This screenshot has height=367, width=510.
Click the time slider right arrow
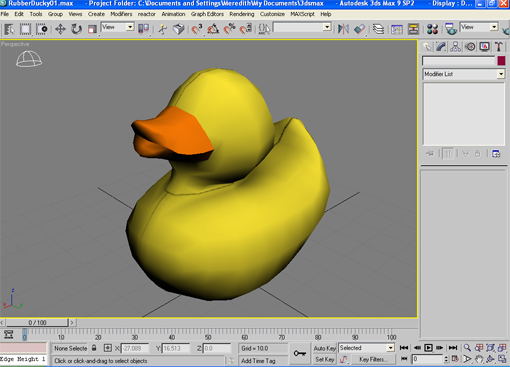tap(72, 323)
